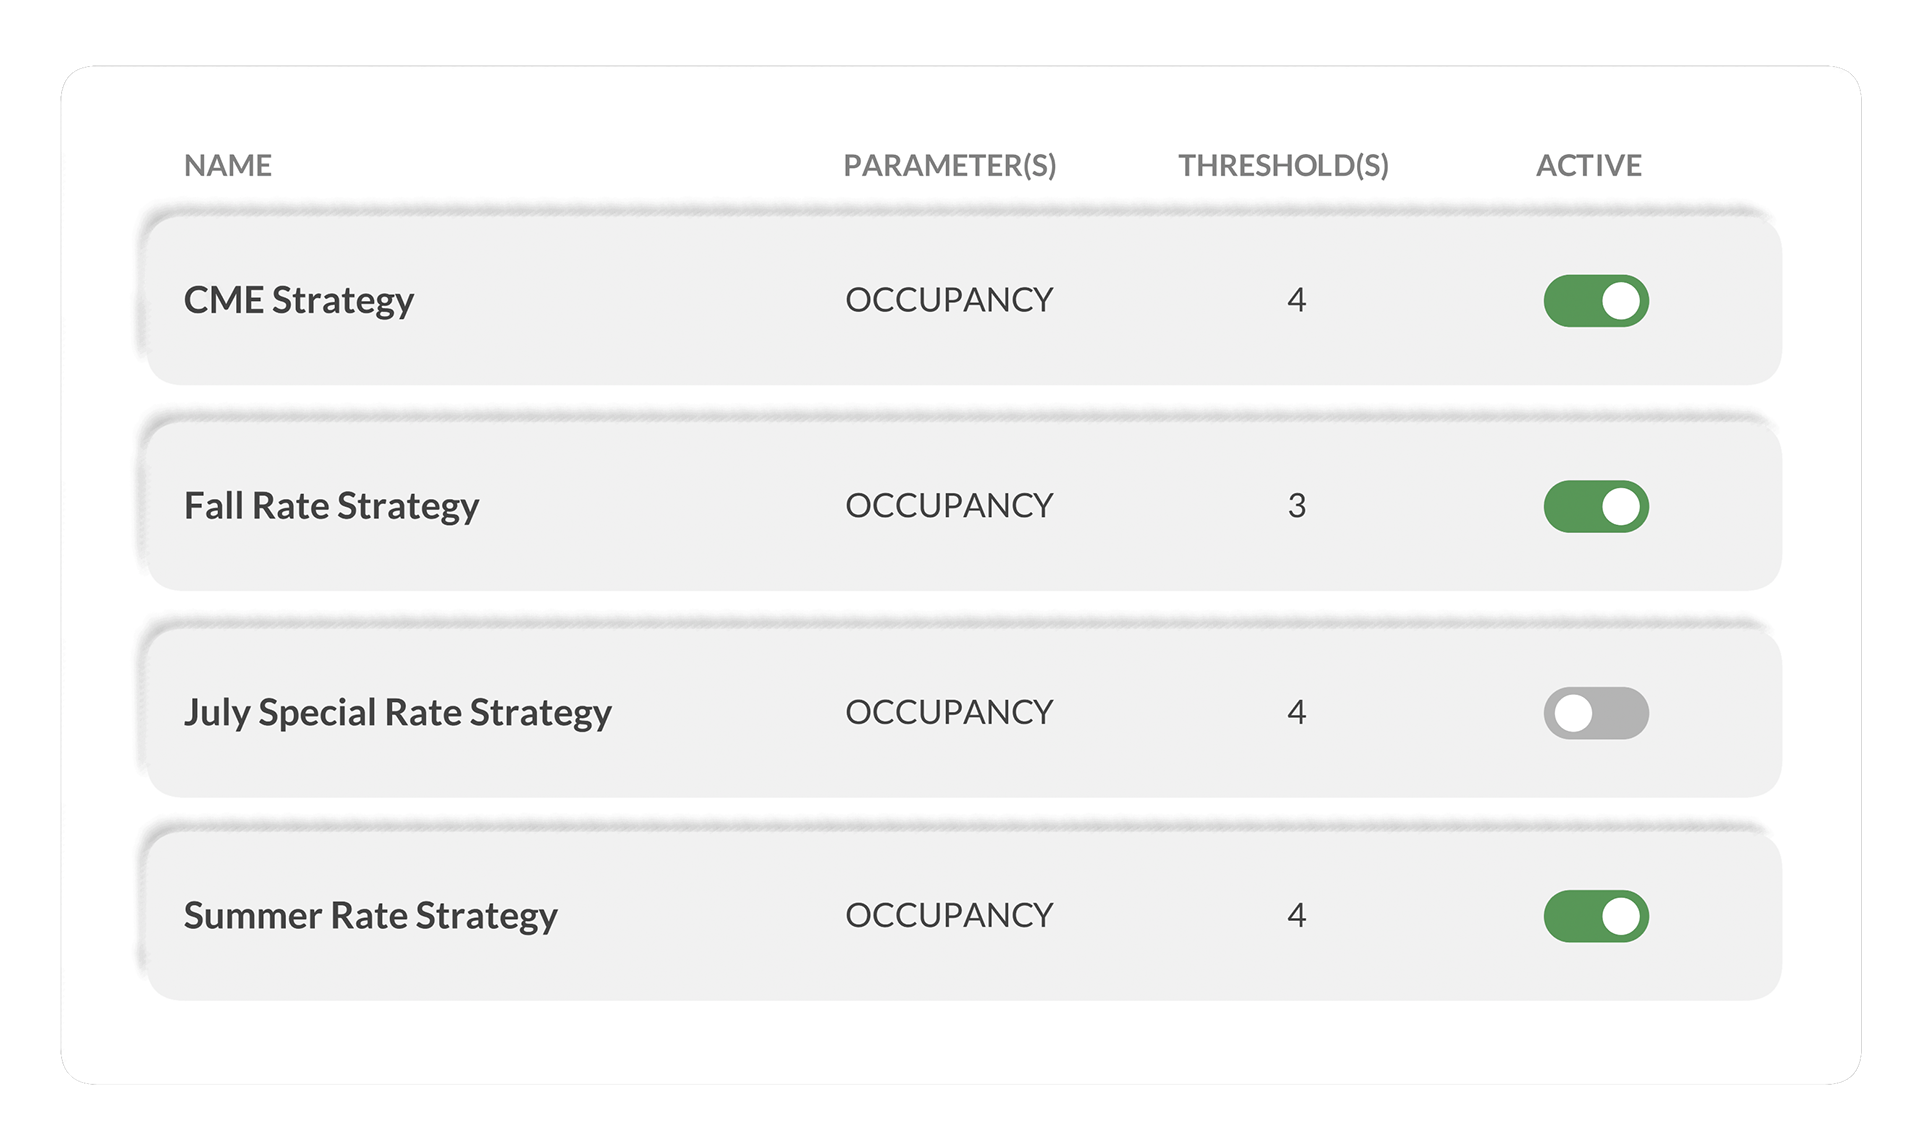1920x1141 pixels.
Task: Open the Fall Rate Strategy name
Action: click(331, 506)
